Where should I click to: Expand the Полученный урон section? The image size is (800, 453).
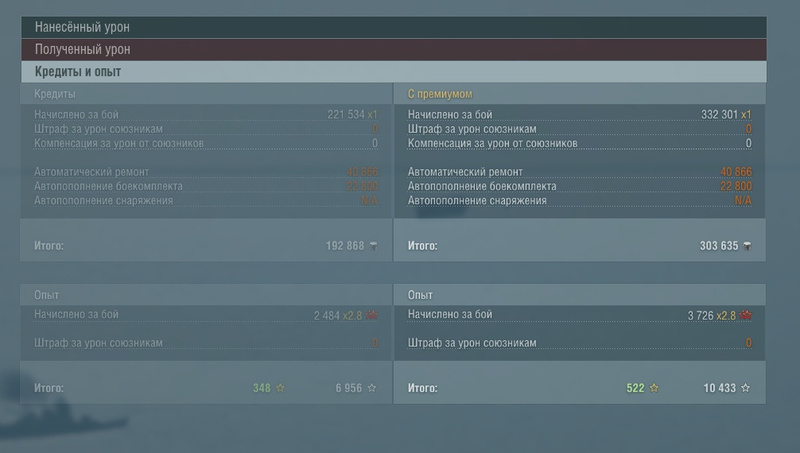[393, 49]
